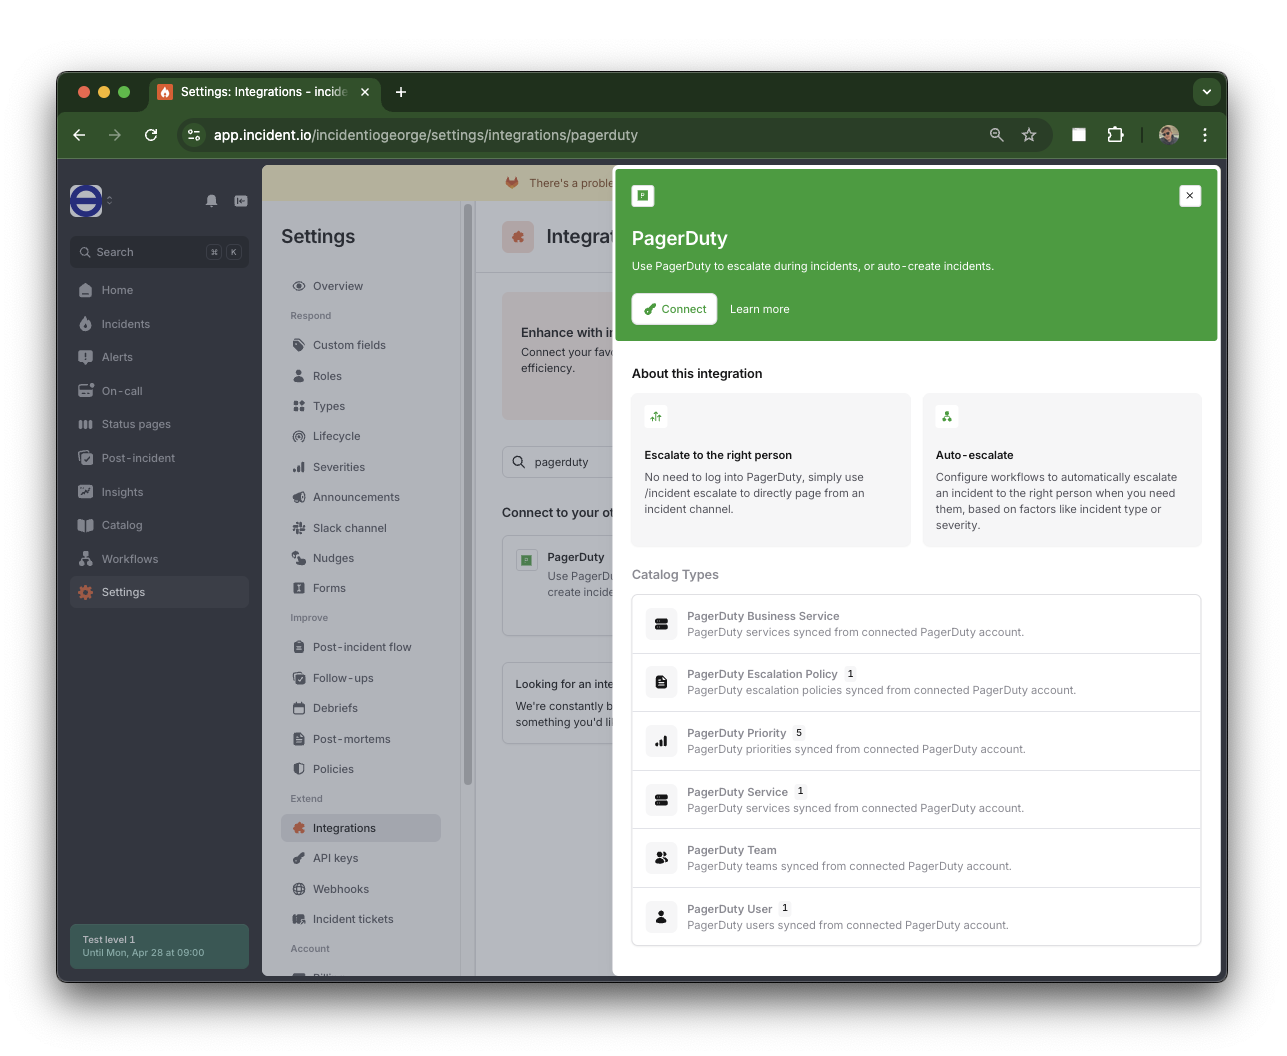Open API keys settings

pyautogui.click(x=361, y=858)
